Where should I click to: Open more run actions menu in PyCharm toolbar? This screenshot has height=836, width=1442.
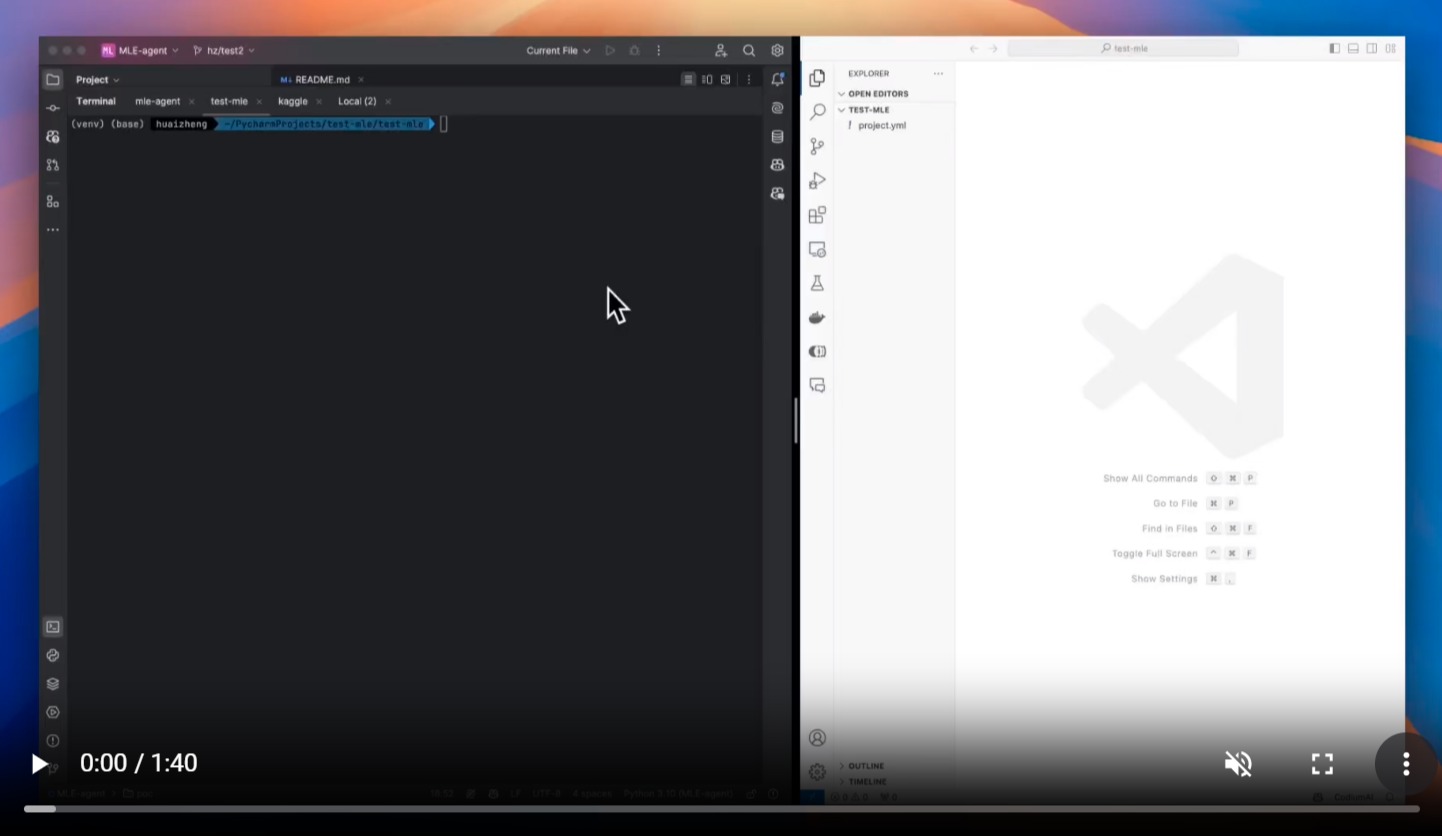658,51
